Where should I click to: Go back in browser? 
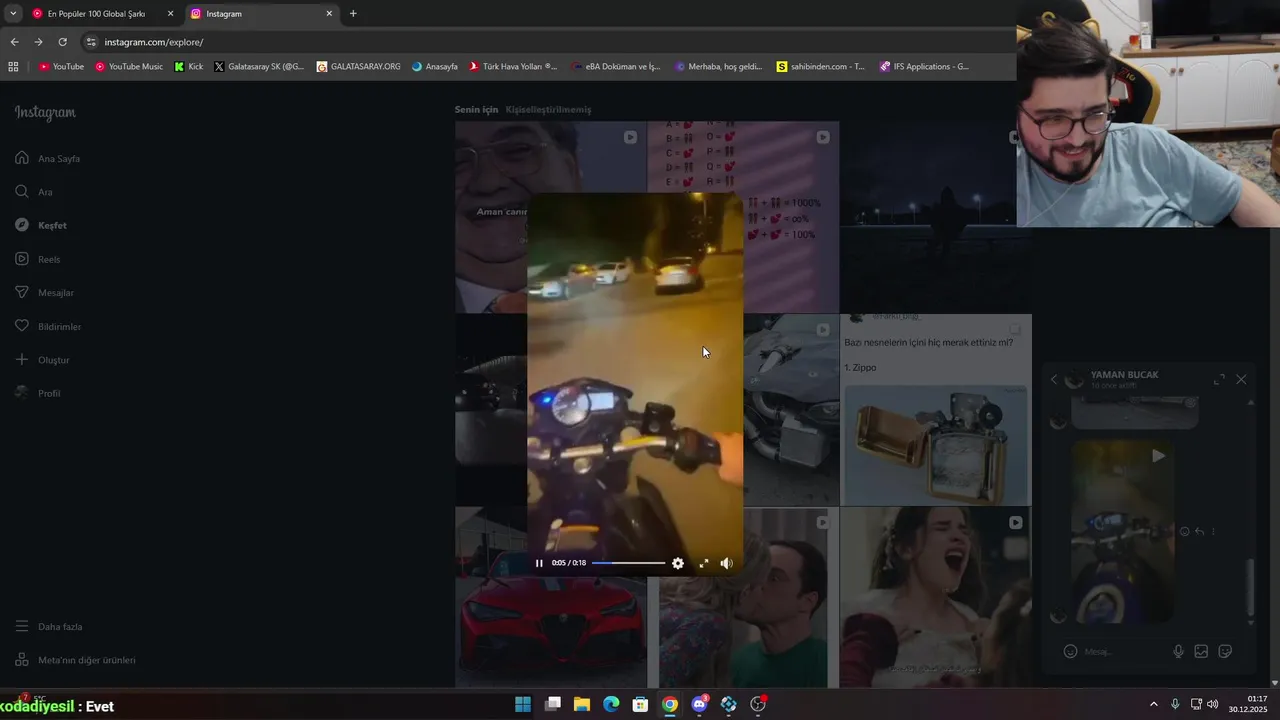click(14, 42)
